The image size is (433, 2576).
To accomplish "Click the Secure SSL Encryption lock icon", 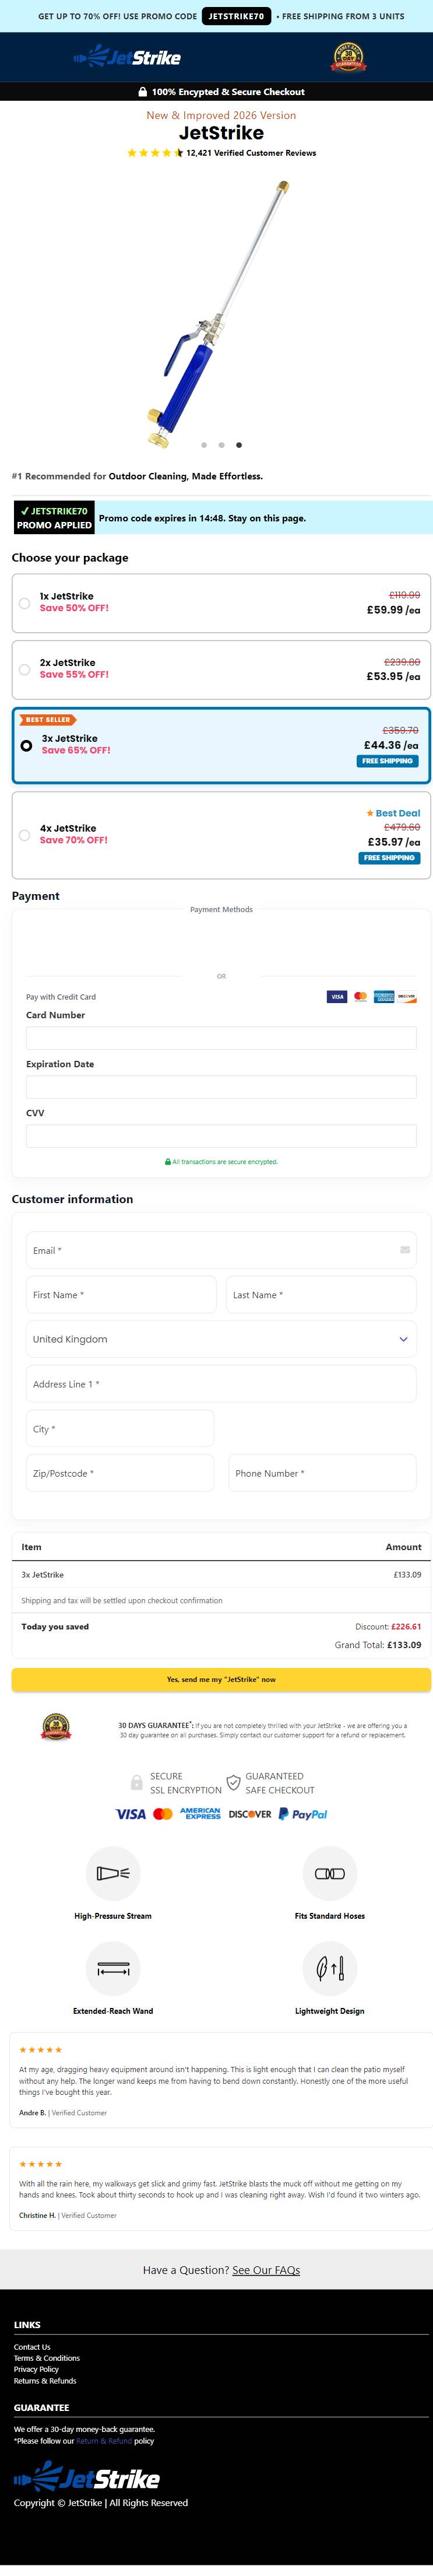I will [136, 1782].
